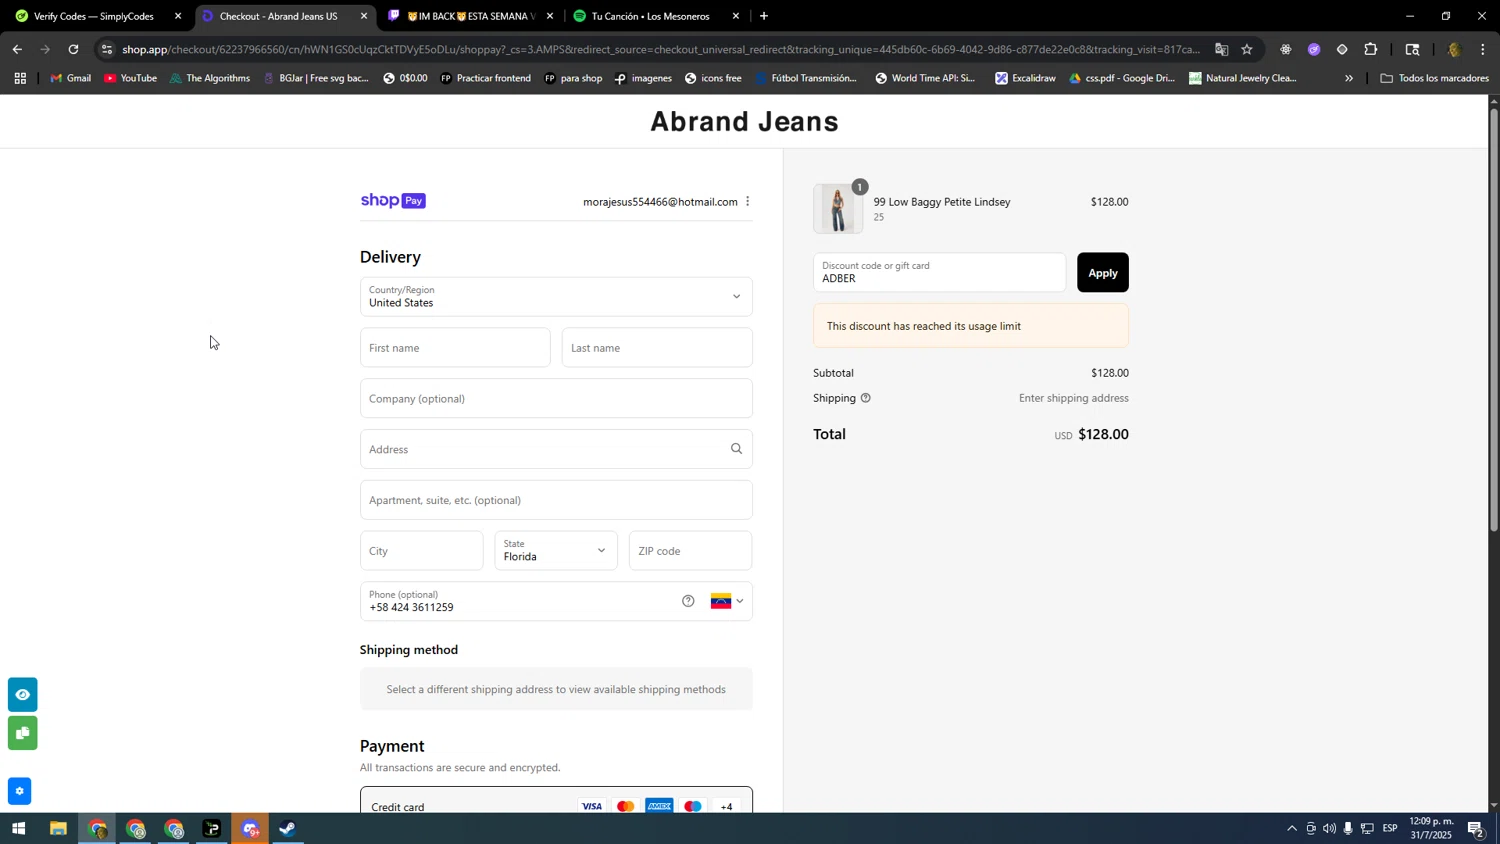Focus the First name field
This screenshot has width=1500, height=844.
[455, 348]
